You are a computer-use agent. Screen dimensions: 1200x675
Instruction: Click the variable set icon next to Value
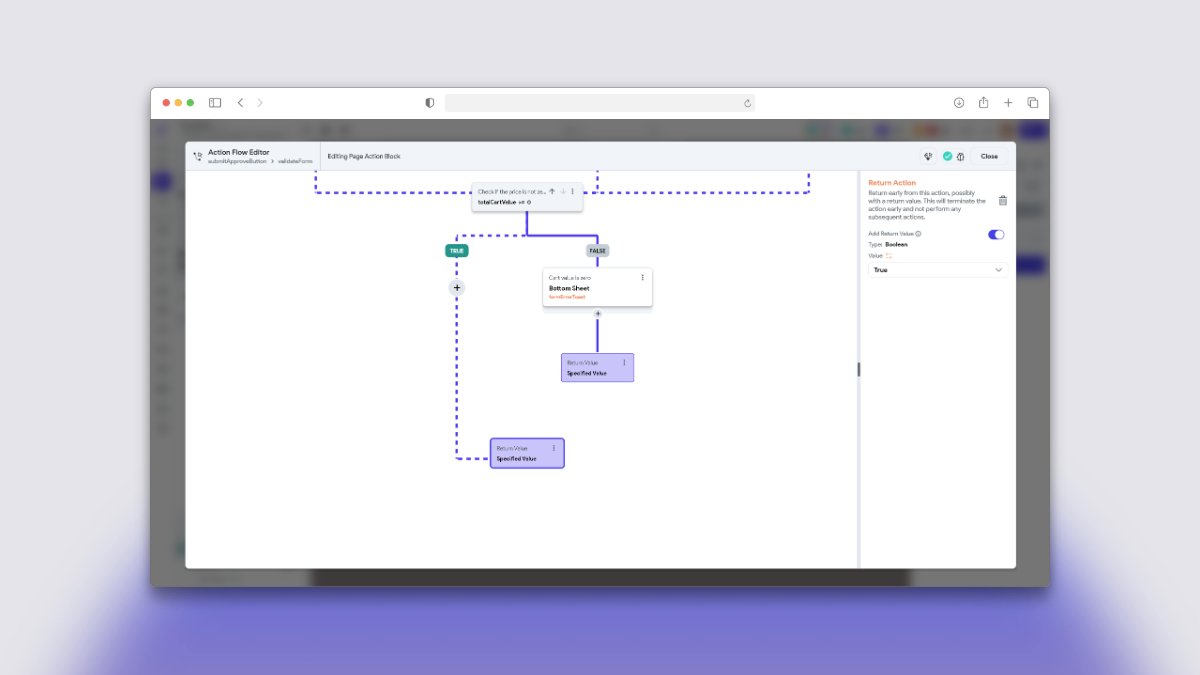(889, 256)
